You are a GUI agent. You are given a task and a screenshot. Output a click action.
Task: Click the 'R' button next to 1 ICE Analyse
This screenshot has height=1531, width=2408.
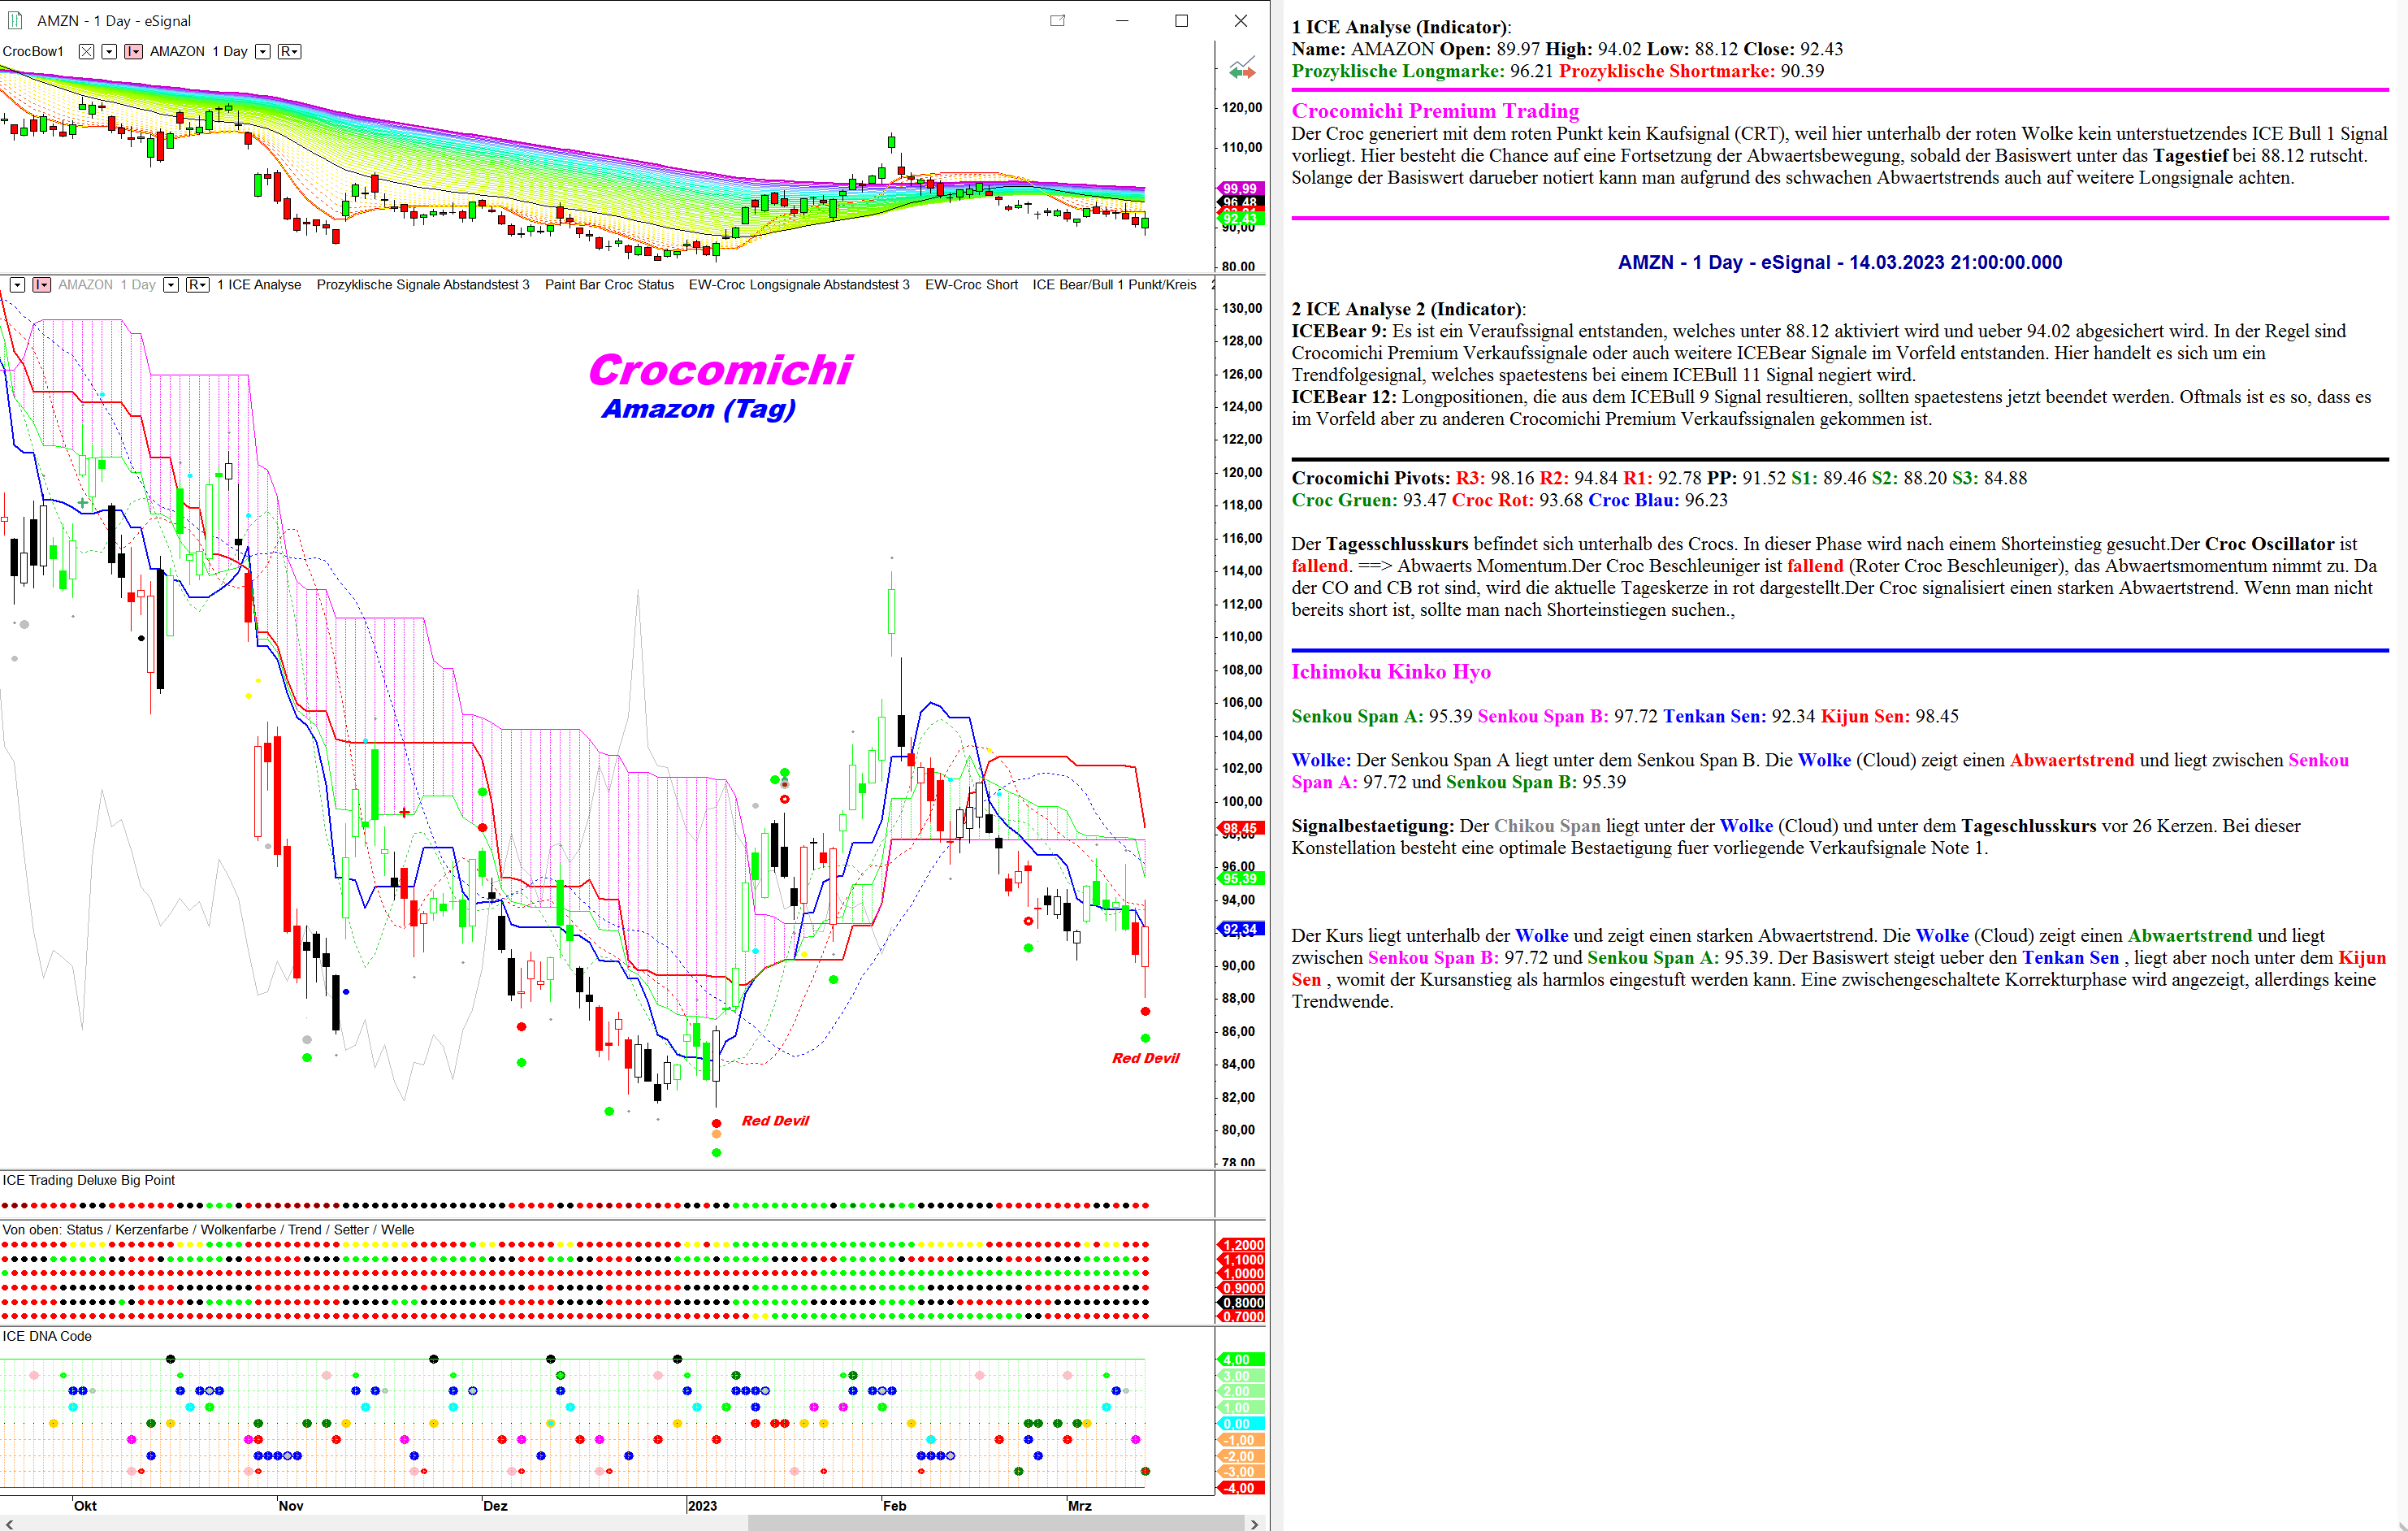pos(198,285)
